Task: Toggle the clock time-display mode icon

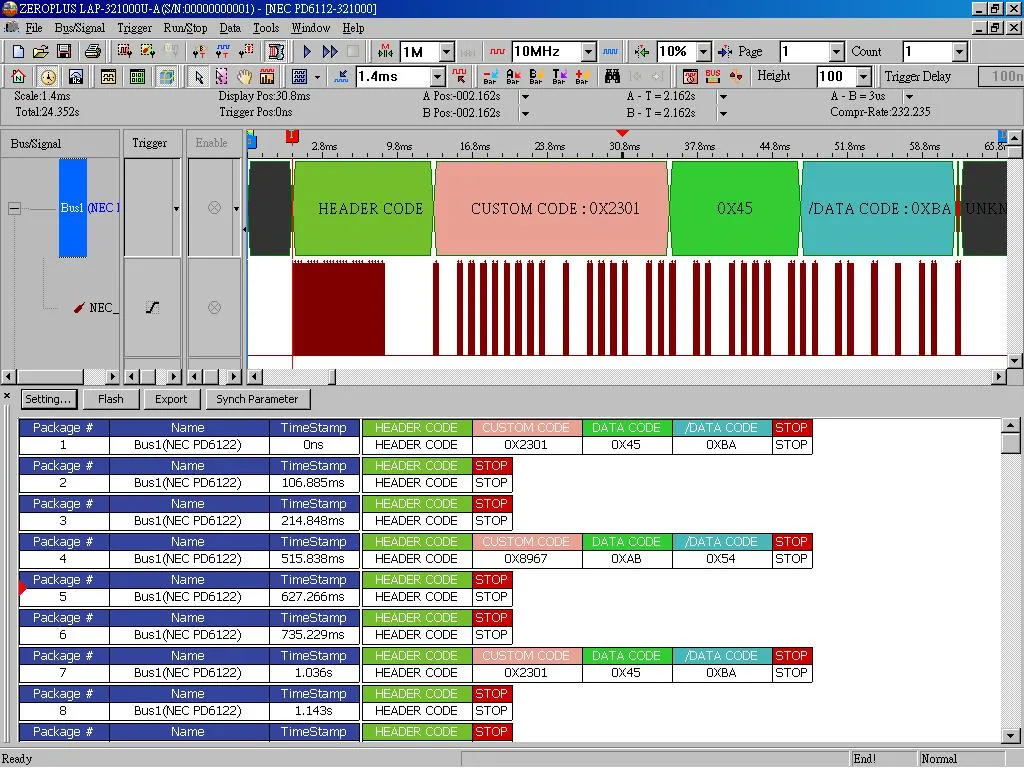Action: [x=48, y=76]
